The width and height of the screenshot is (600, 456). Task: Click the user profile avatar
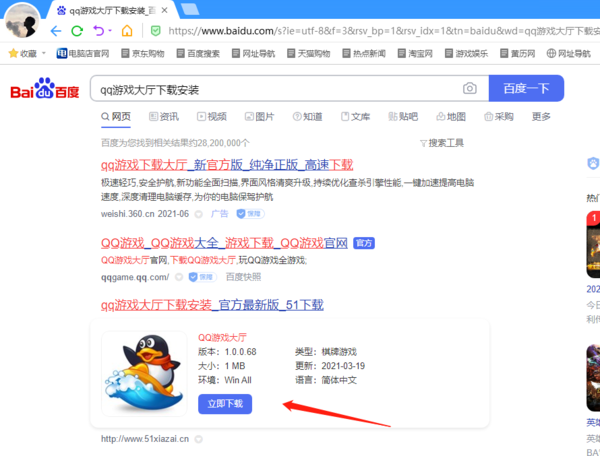[x=22, y=21]
